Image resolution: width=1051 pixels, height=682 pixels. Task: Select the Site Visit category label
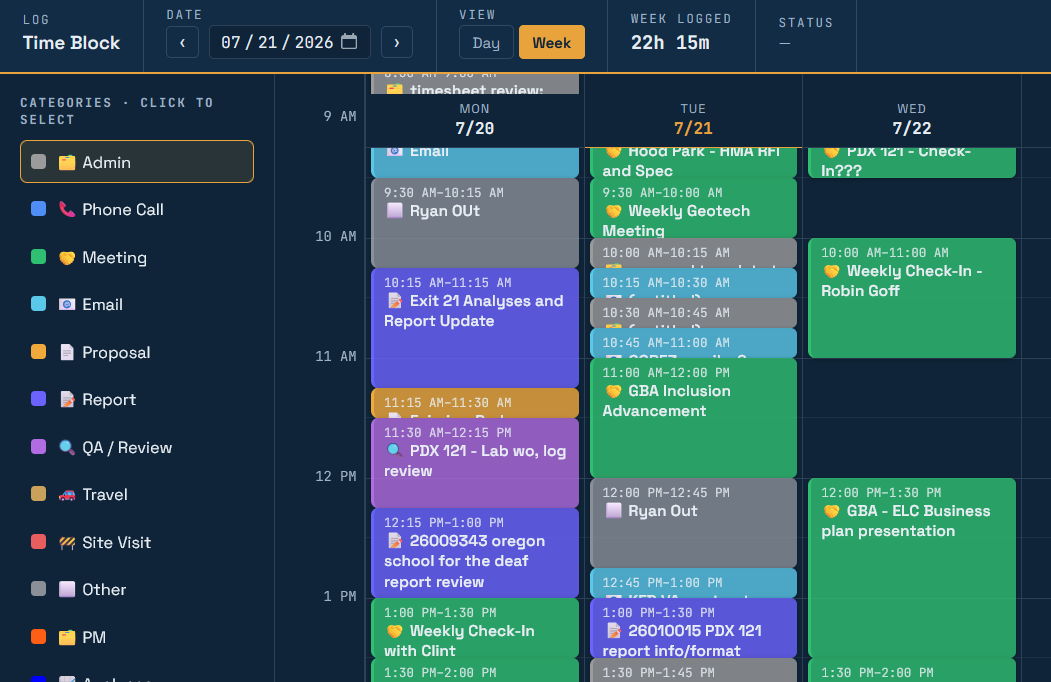coord(117,543)
